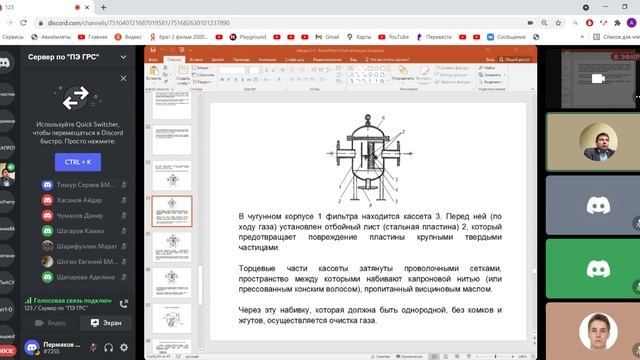Select voice member Тимур Серяев
Viewport: 640px width, 360px height.
tap(84, 185)
